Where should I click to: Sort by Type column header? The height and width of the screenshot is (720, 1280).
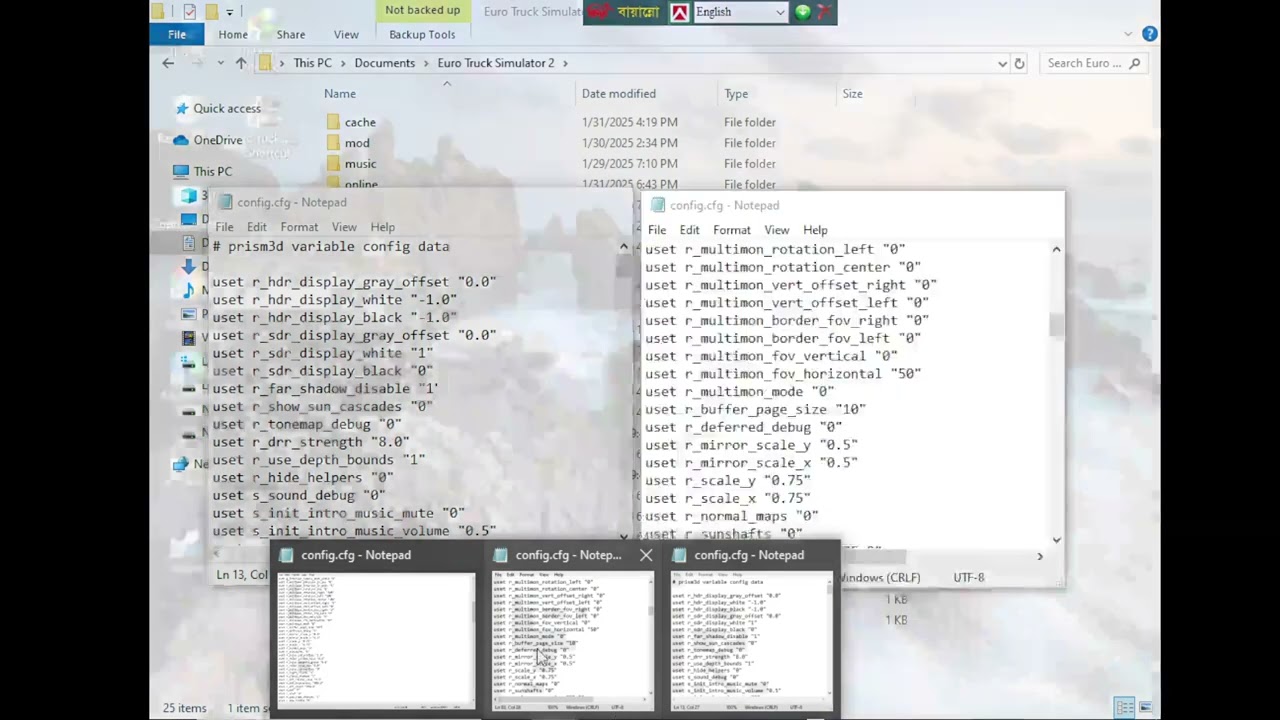(736, 94)
